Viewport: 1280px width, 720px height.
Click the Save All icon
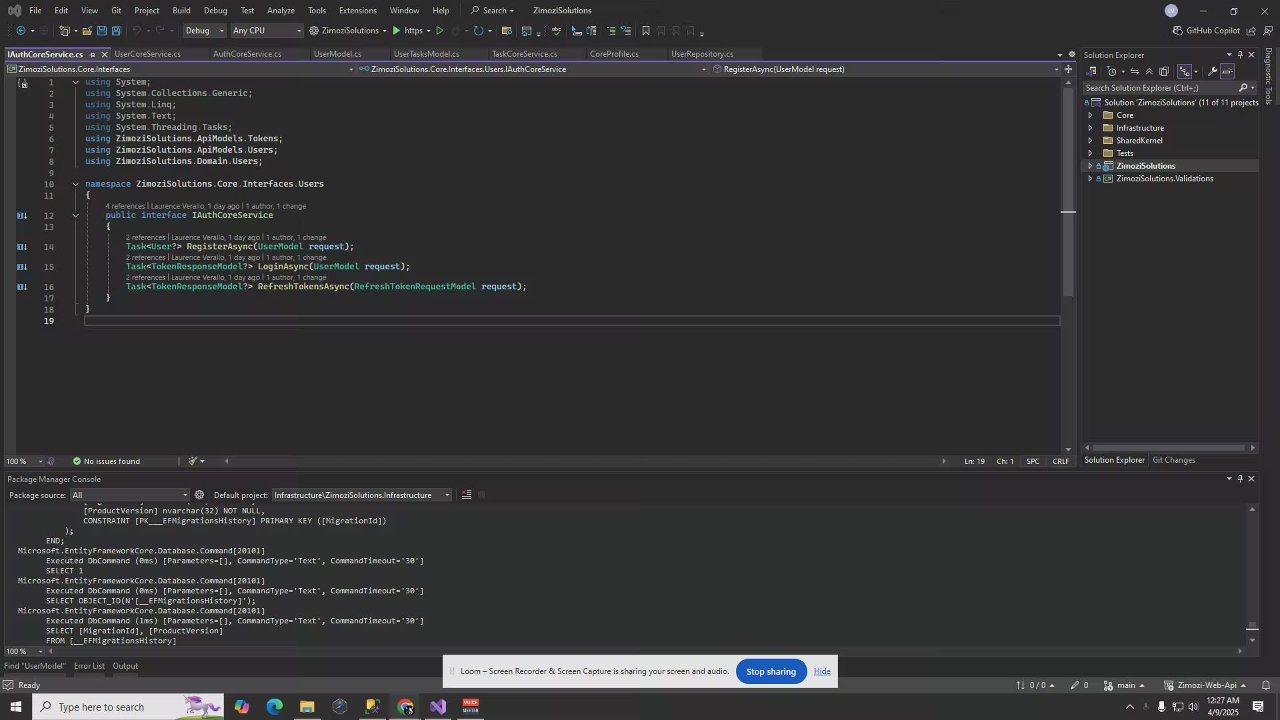(116, 31)
